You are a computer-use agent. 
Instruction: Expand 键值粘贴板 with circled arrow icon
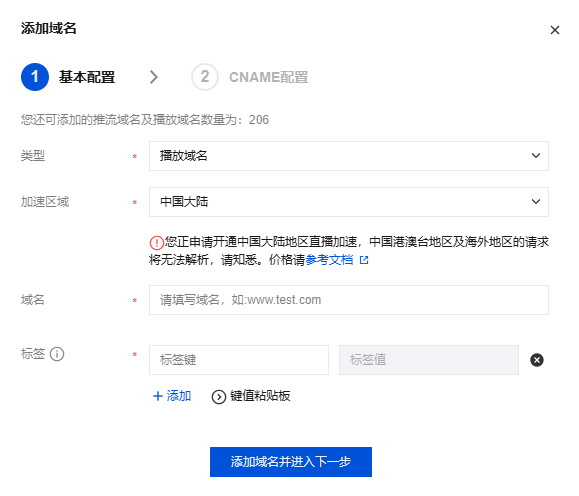coord(219,397)
